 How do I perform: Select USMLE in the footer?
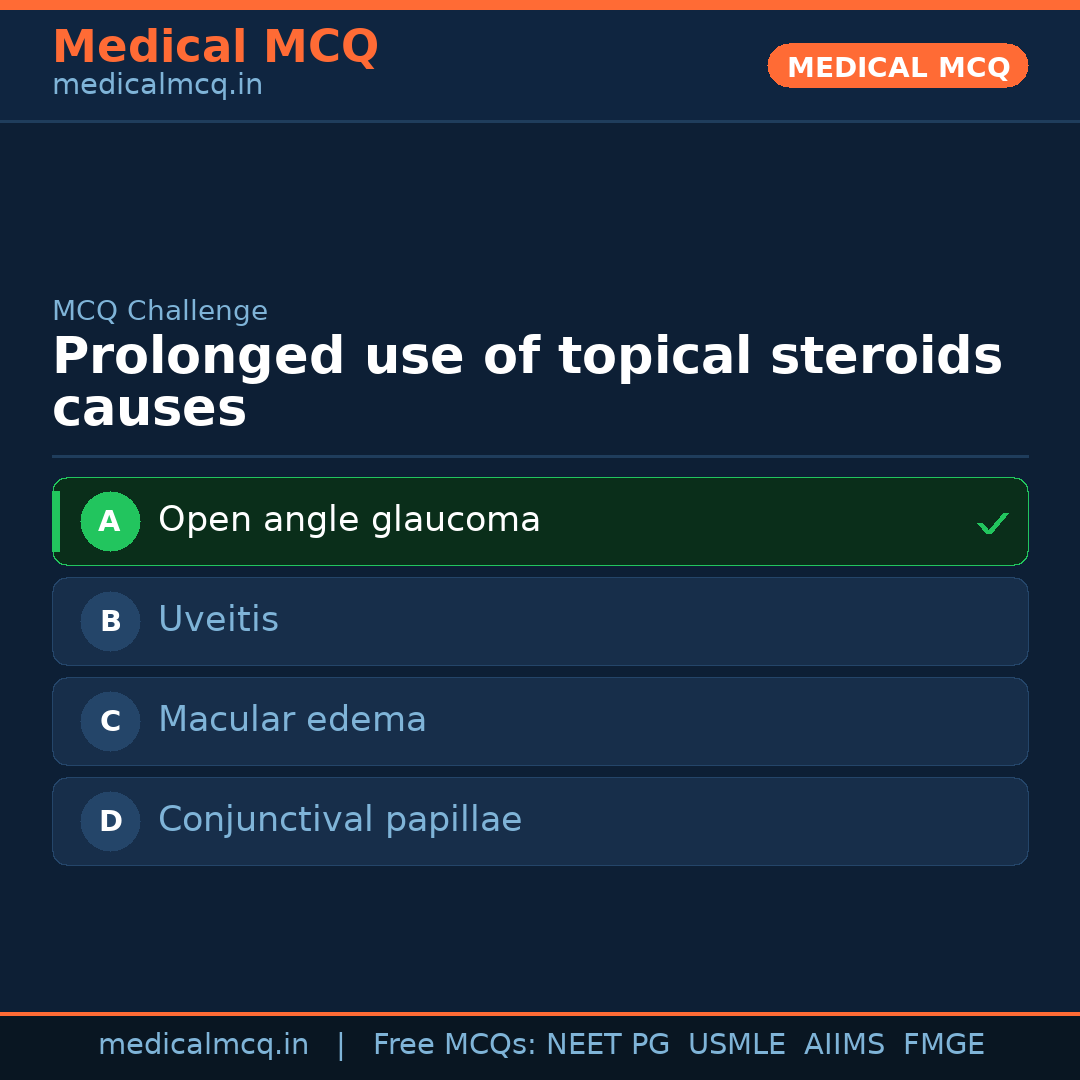[736, 1045]
